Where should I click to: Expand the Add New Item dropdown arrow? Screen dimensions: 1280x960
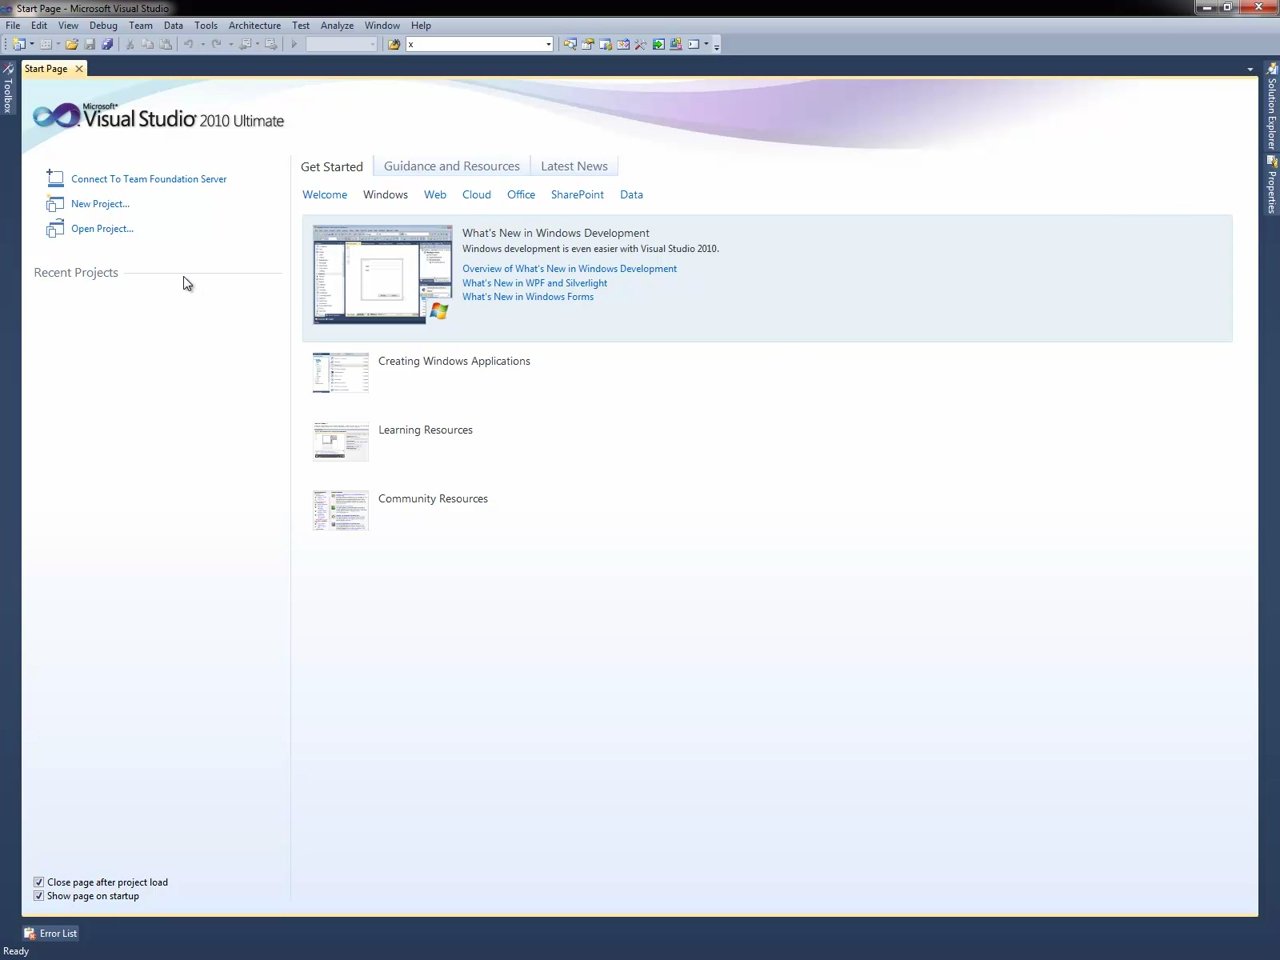(58, 44)
